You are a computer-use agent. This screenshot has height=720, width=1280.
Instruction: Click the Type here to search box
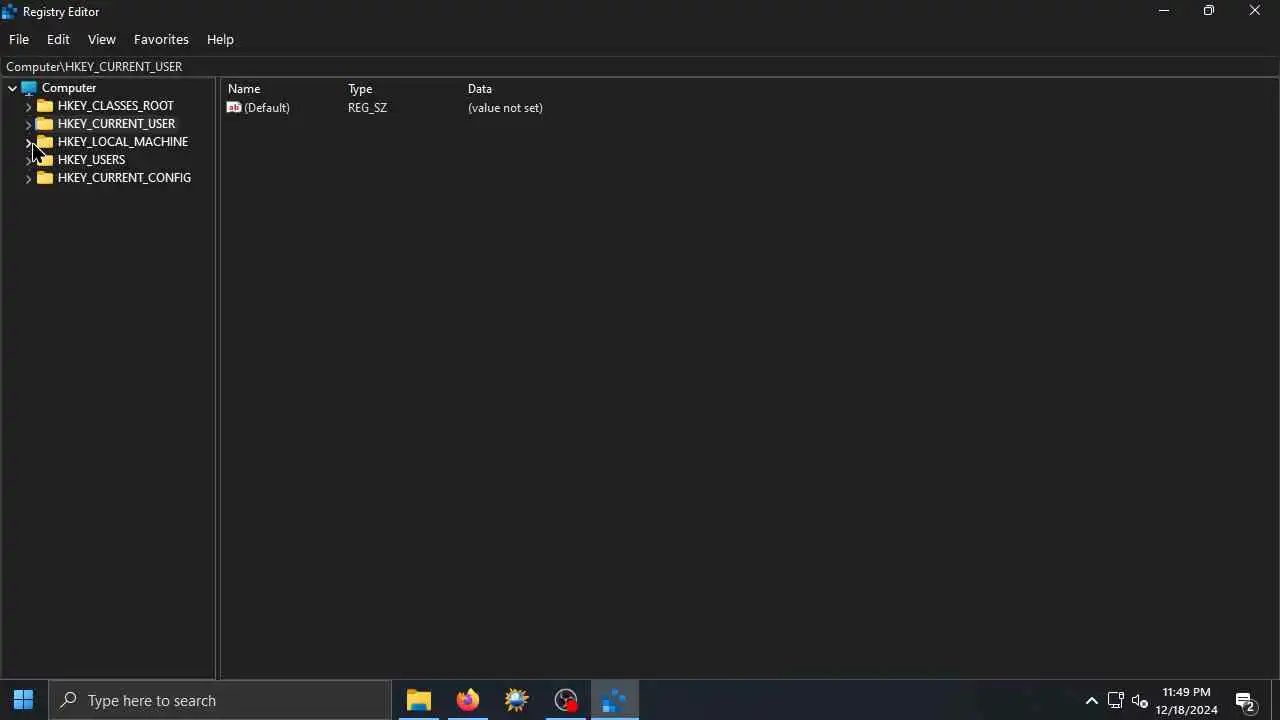(220, 700)
